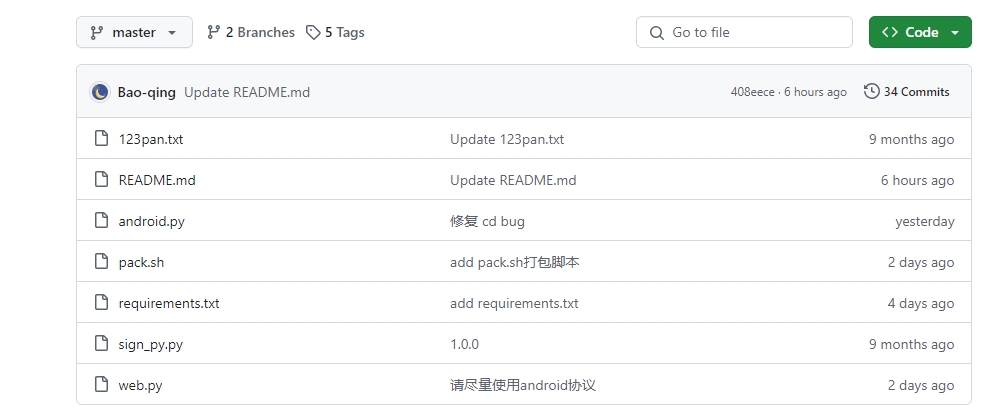Click the file icon beside README.md
This screenshot has height=420, width=990.
click(x=101, y=180)
